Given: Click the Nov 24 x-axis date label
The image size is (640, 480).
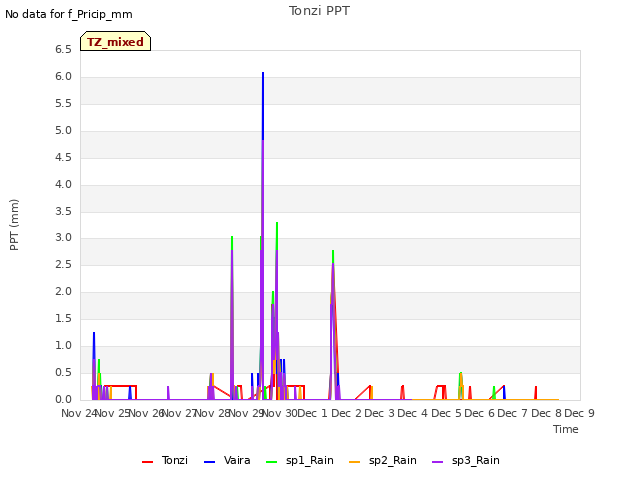Looking at the screenshot, I should pos(79,413).
